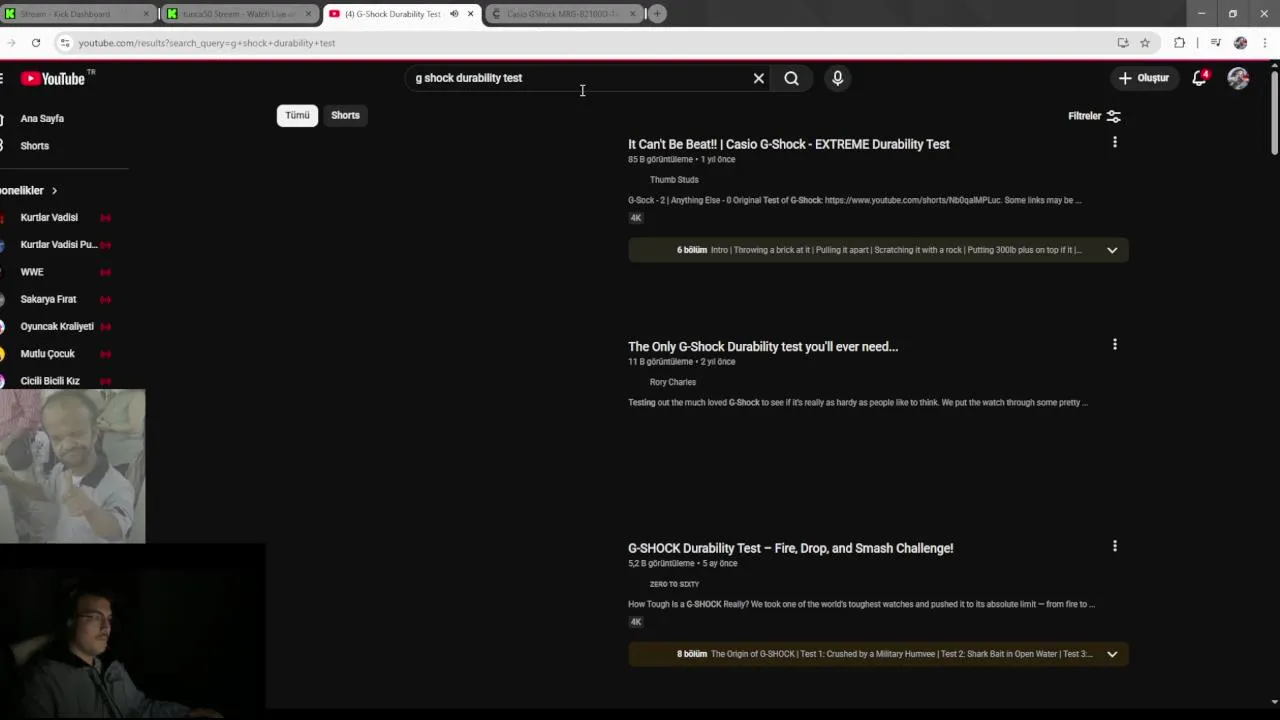Close the Casio GShock MRG tab
This screenshot has width=1280, height=720.
click(x=632, y=14)
